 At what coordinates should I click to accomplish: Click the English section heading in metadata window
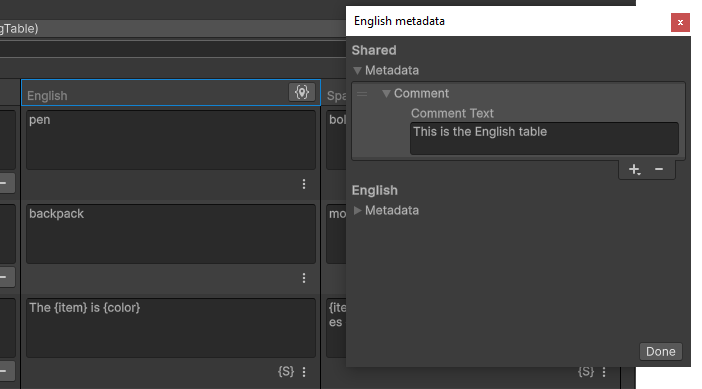pyautogui.click(x=375, y=190)
